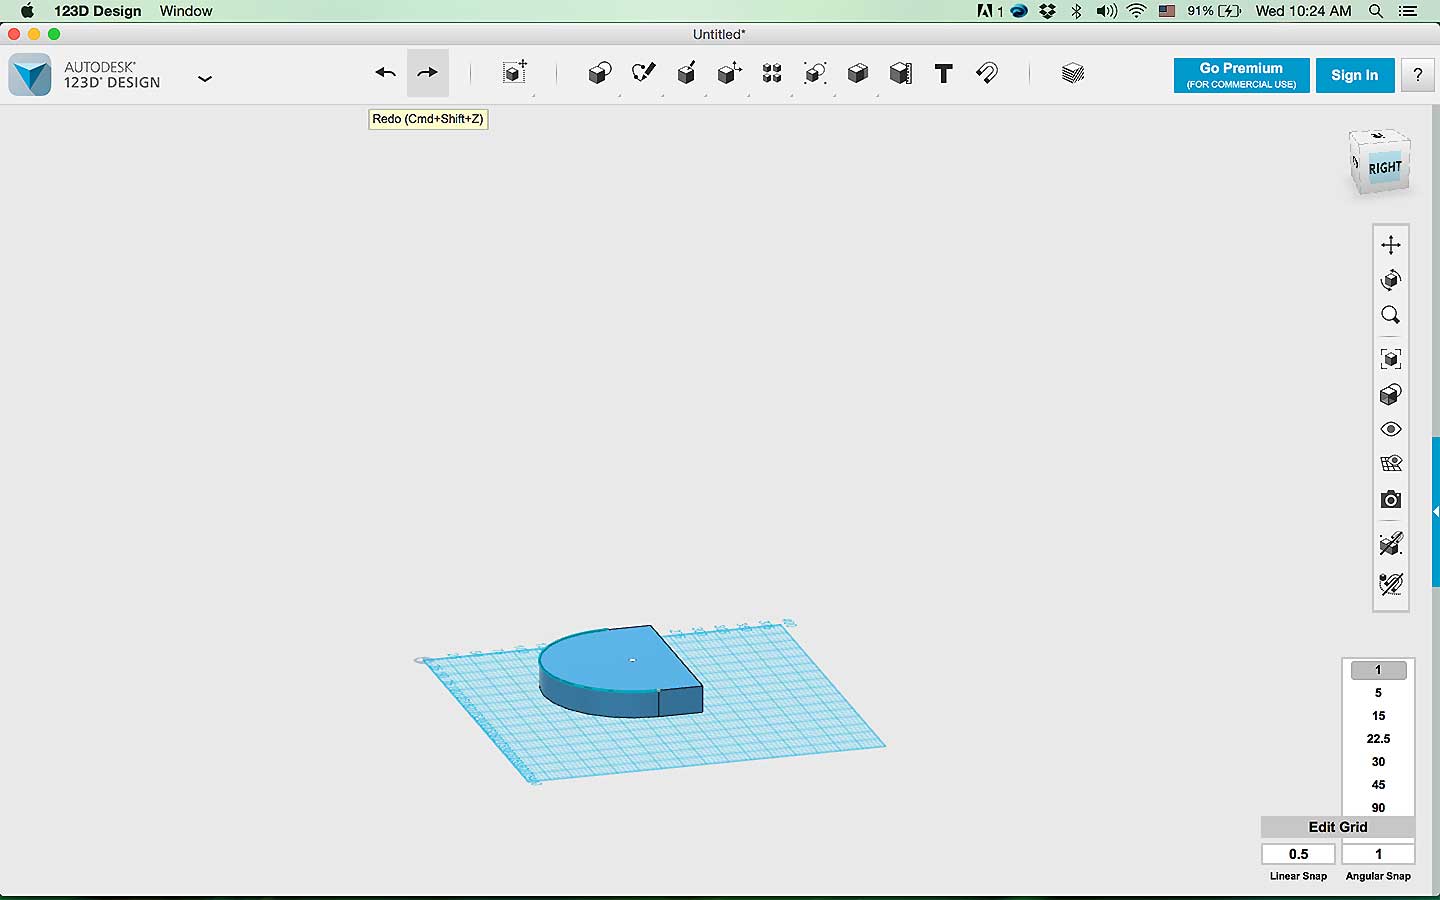Select angular snap value 45

[1378, 785]
